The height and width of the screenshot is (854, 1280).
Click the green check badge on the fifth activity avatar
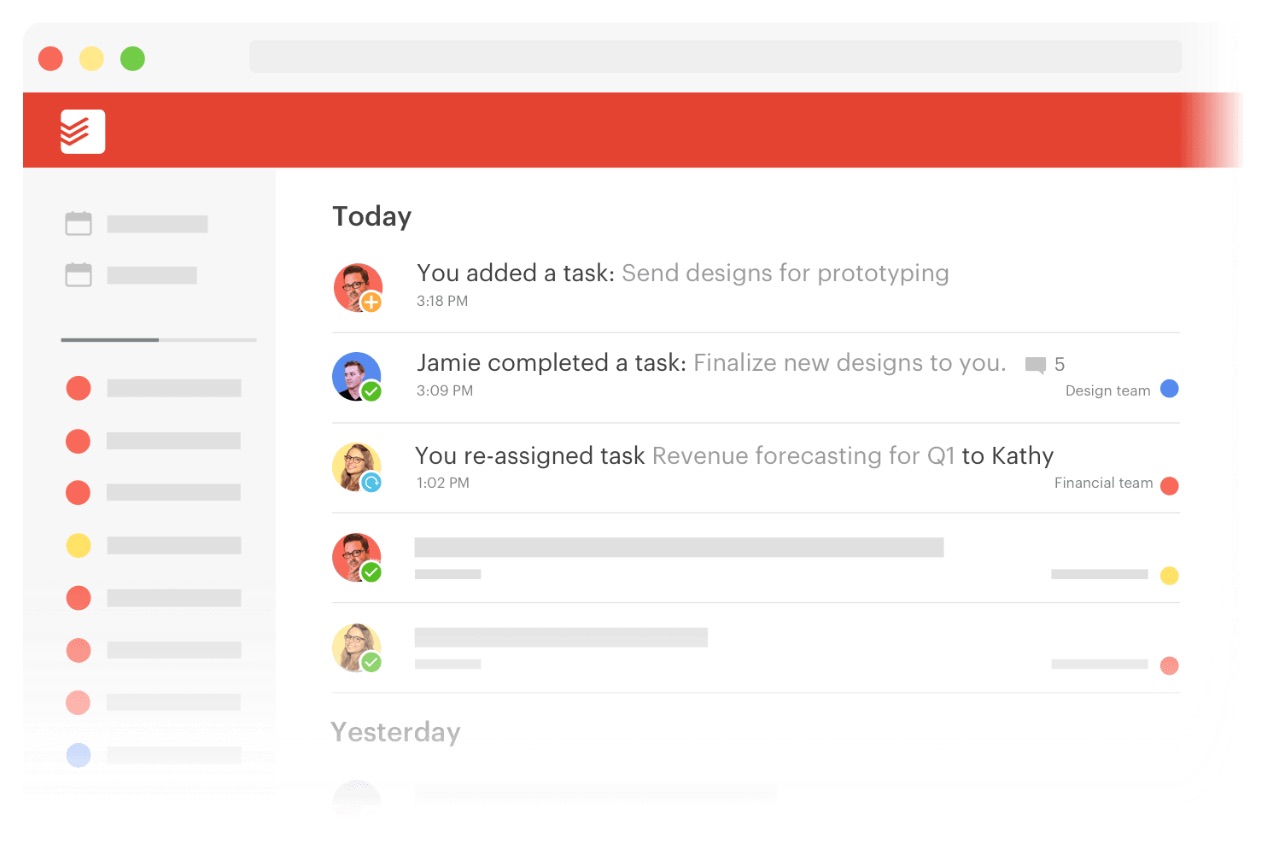(x=371, y=662)
